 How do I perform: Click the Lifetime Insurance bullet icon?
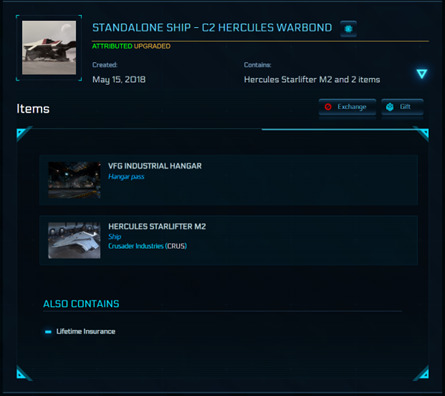pos(48,332)
